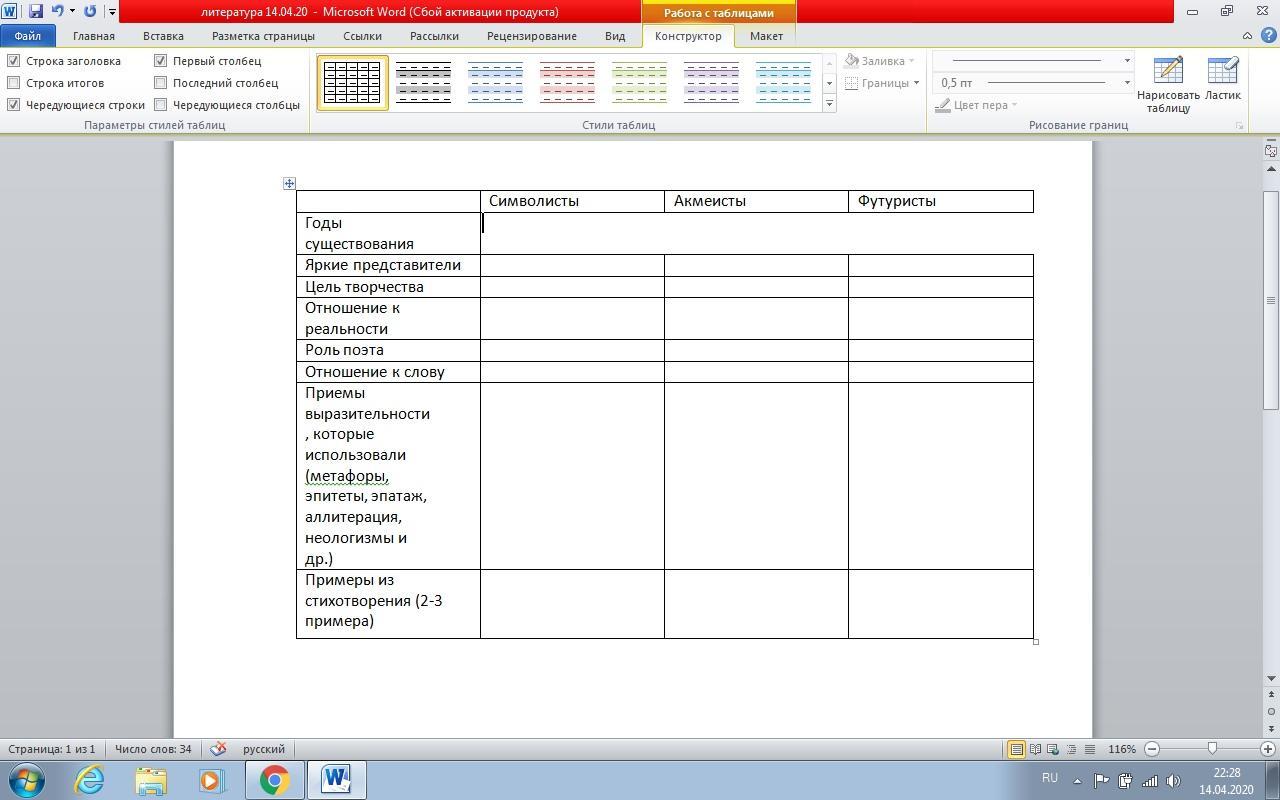1280x800 pixels.
Task: Click the Word taskbar button
Action: point(336,780)
